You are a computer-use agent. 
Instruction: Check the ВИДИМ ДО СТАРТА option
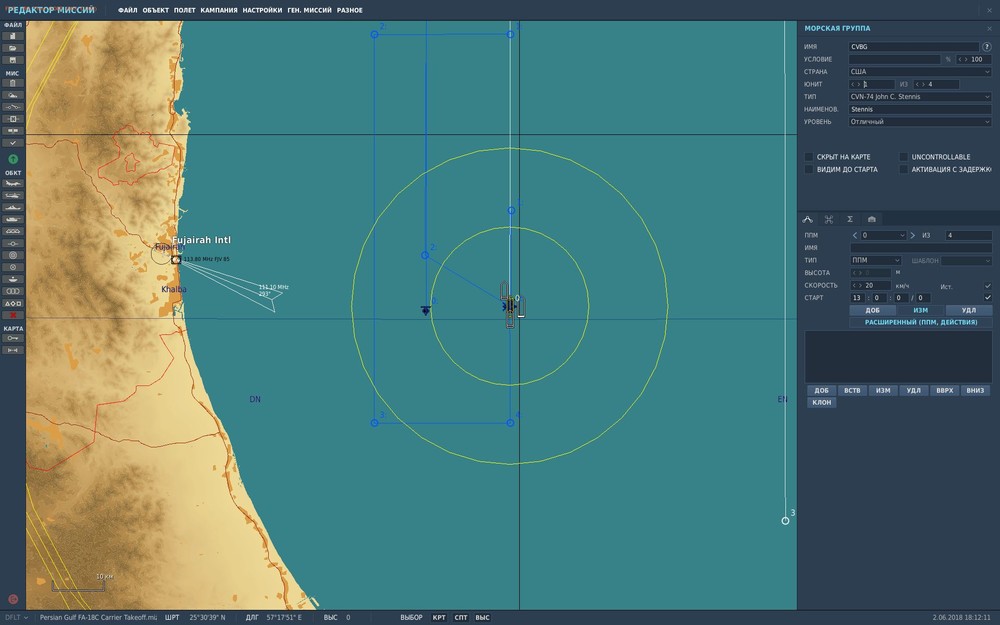(809, 170)
